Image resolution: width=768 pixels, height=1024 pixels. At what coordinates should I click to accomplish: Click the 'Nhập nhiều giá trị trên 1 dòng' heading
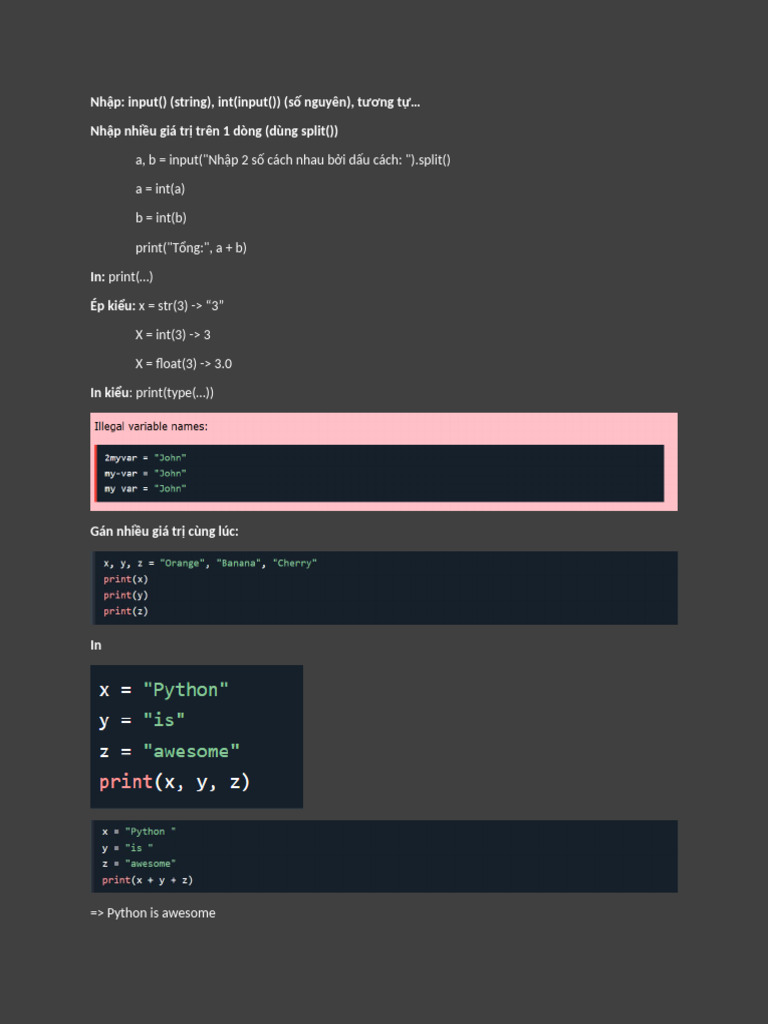tap(214, 131)
